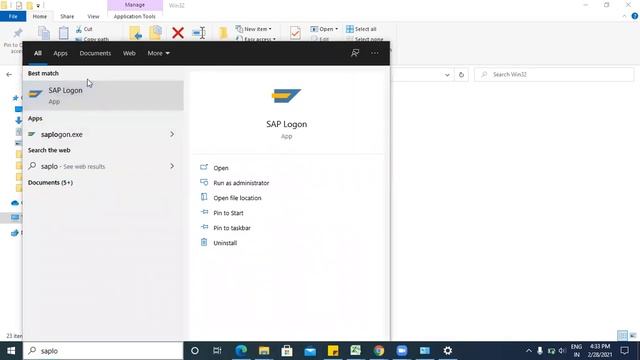Open Task View in taskbar
The image size is (640, 360).
[217, 351]
